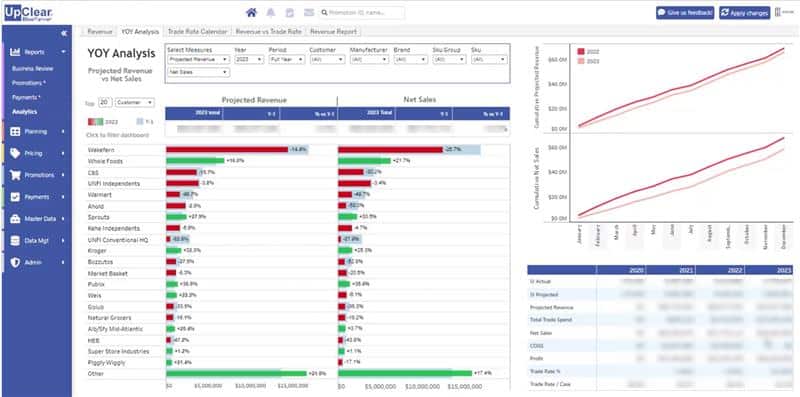
Task: Expand the Promotions menu arrow
Action: [x=63, y=175]
